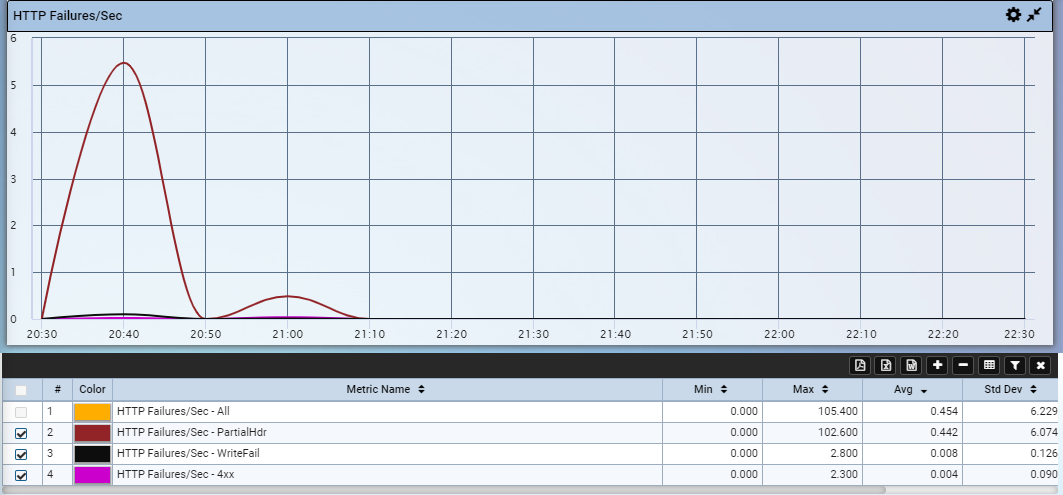Screen dimensions: 1063x495
Task: Open the filter funnel icon
Action: 1015,365
